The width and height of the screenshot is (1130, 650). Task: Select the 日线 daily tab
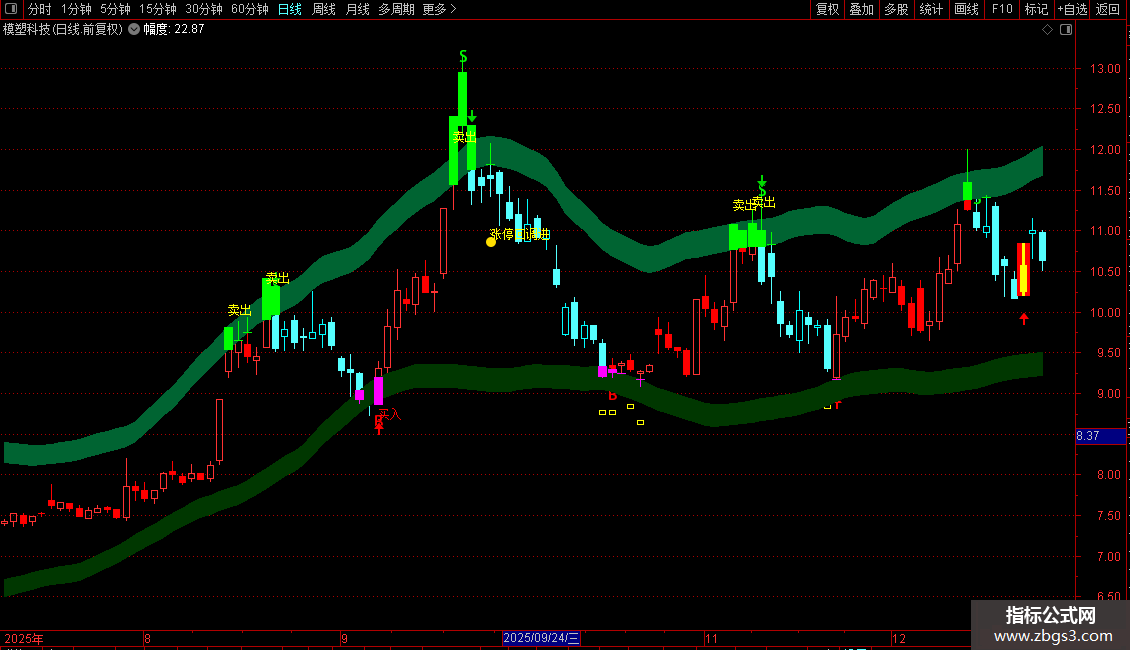tap(290, 9)
